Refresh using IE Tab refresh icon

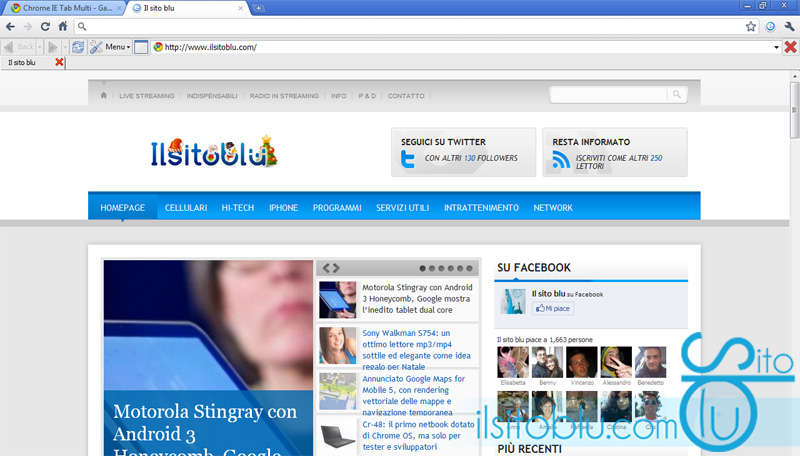pos(78,47)
